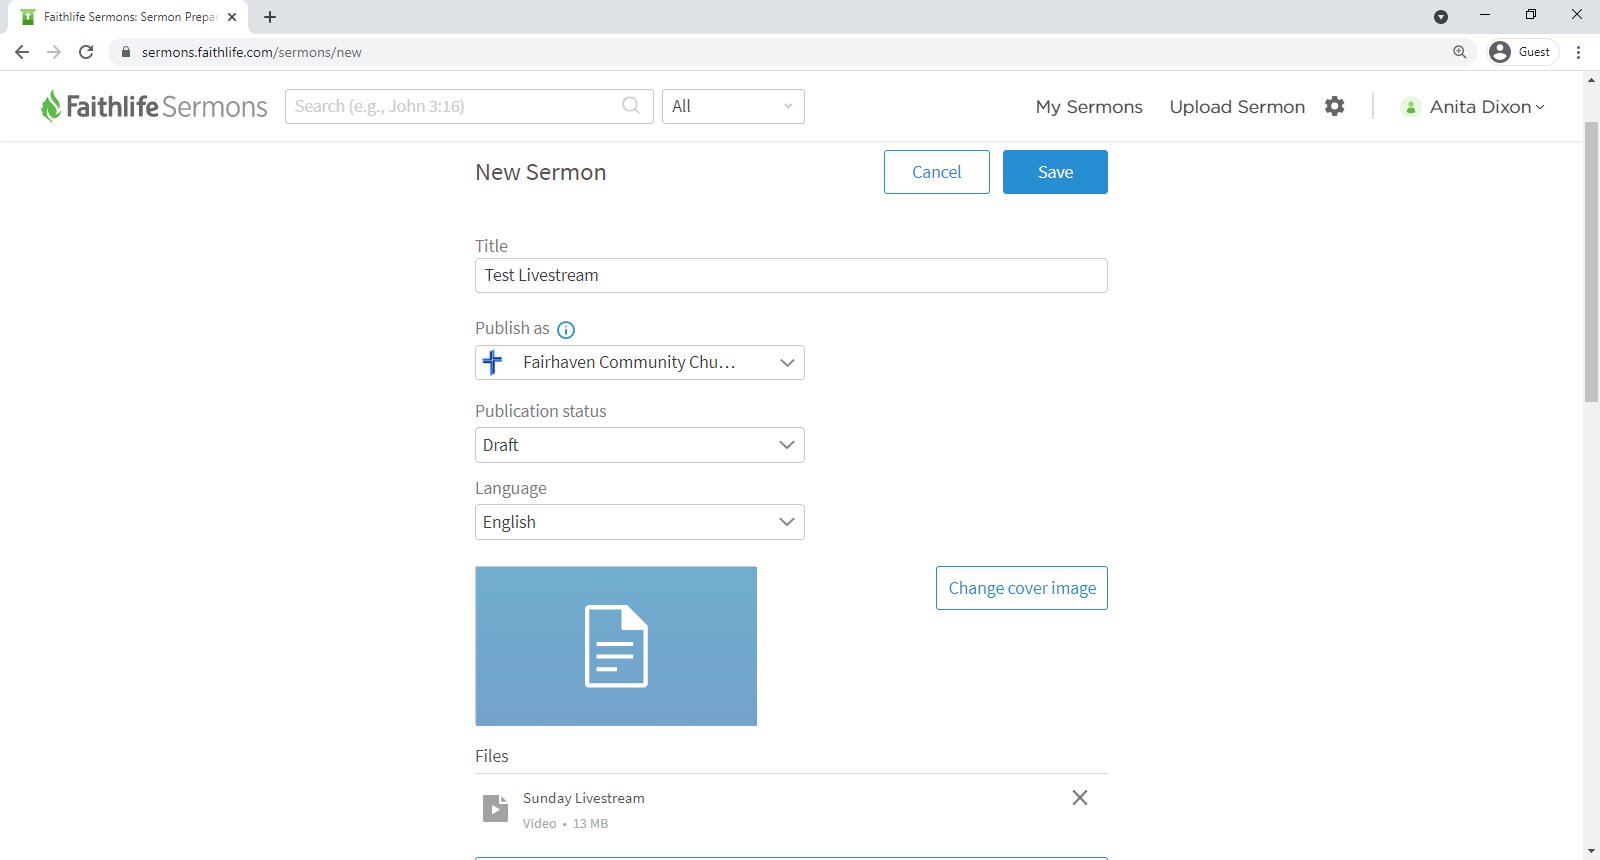Open a new browser tab
1600x860 pixels.
click(x=270, y=17)
